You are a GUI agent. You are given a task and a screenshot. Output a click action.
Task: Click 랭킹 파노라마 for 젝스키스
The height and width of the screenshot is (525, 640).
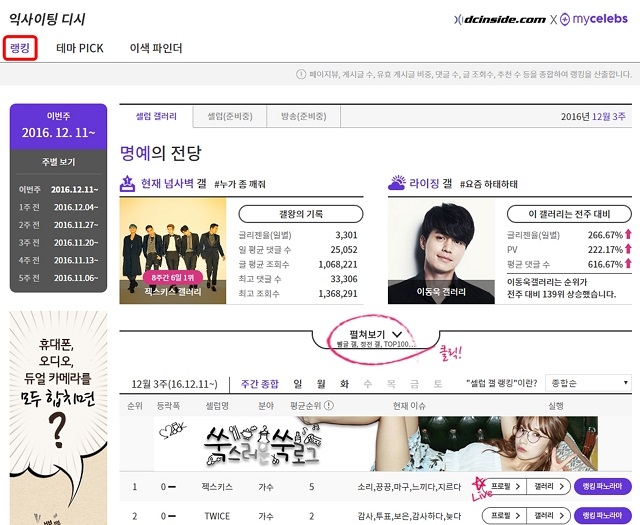point(602,486)
